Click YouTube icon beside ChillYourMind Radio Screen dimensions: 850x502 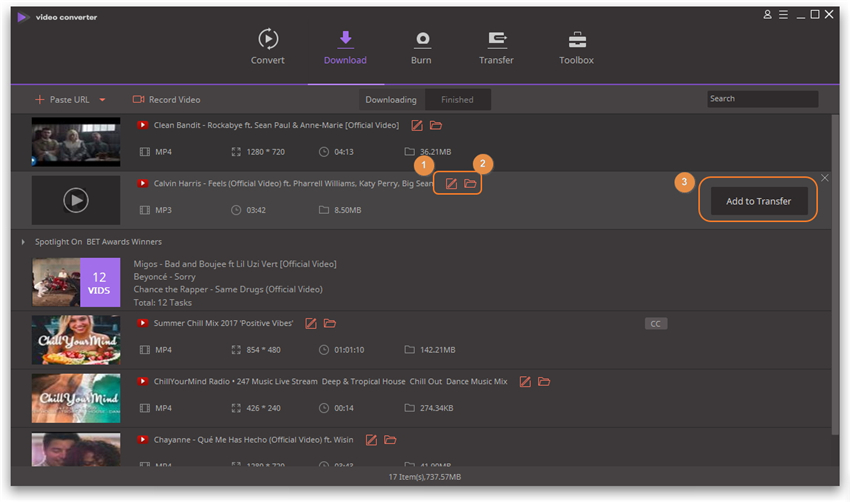pyautogui.click(x=143, y=381)
